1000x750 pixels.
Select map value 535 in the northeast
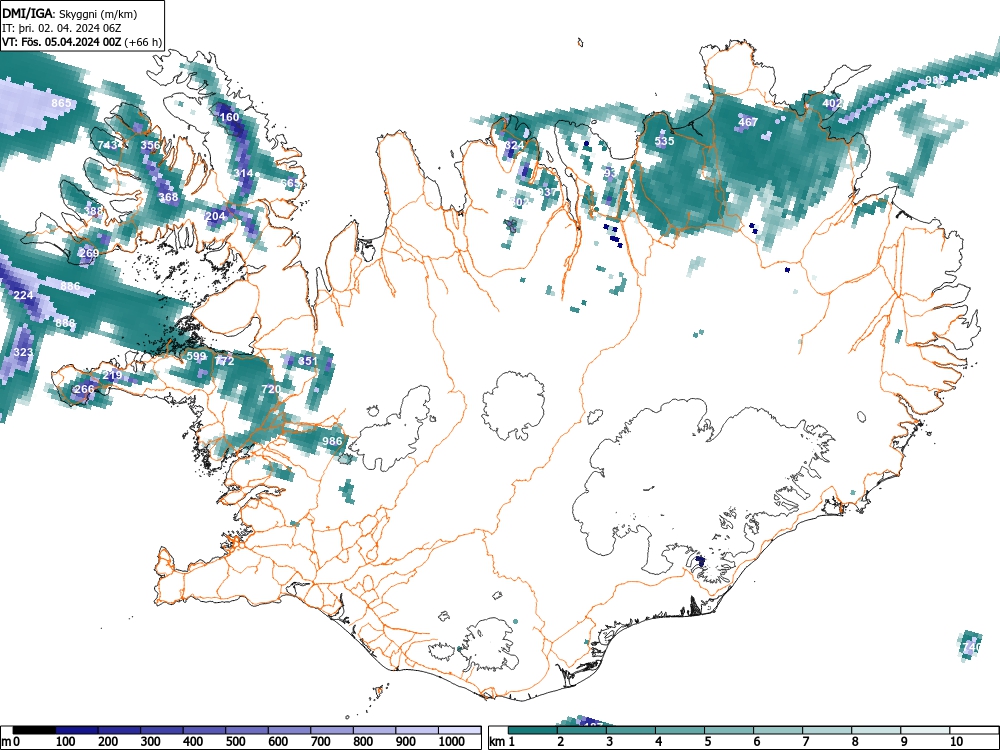tap(665, 141)
